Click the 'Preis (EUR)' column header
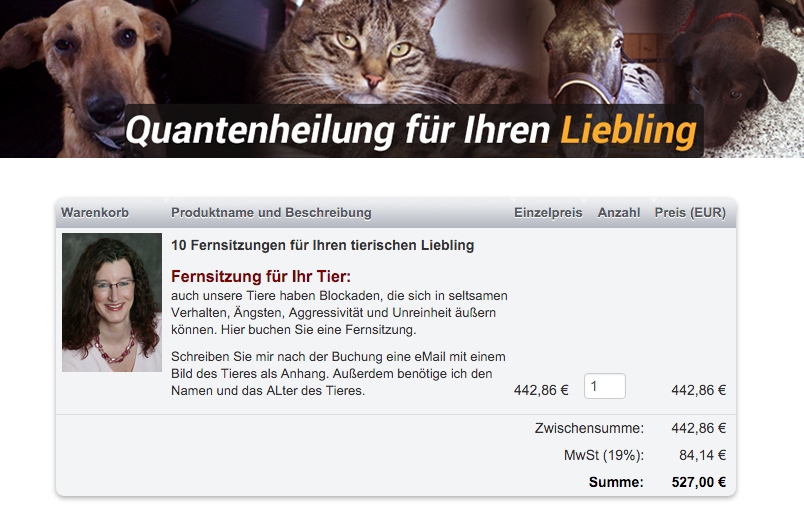 (x=690, y=213)
